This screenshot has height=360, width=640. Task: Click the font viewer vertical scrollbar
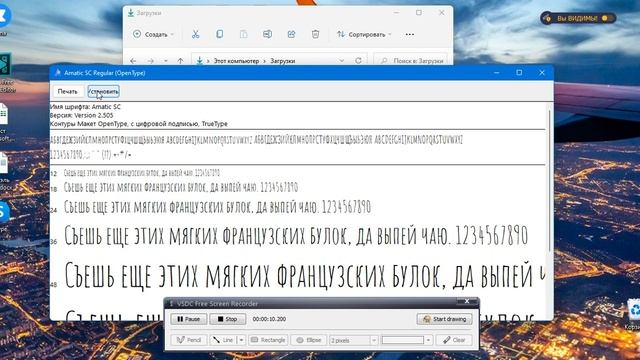point(549,180)
